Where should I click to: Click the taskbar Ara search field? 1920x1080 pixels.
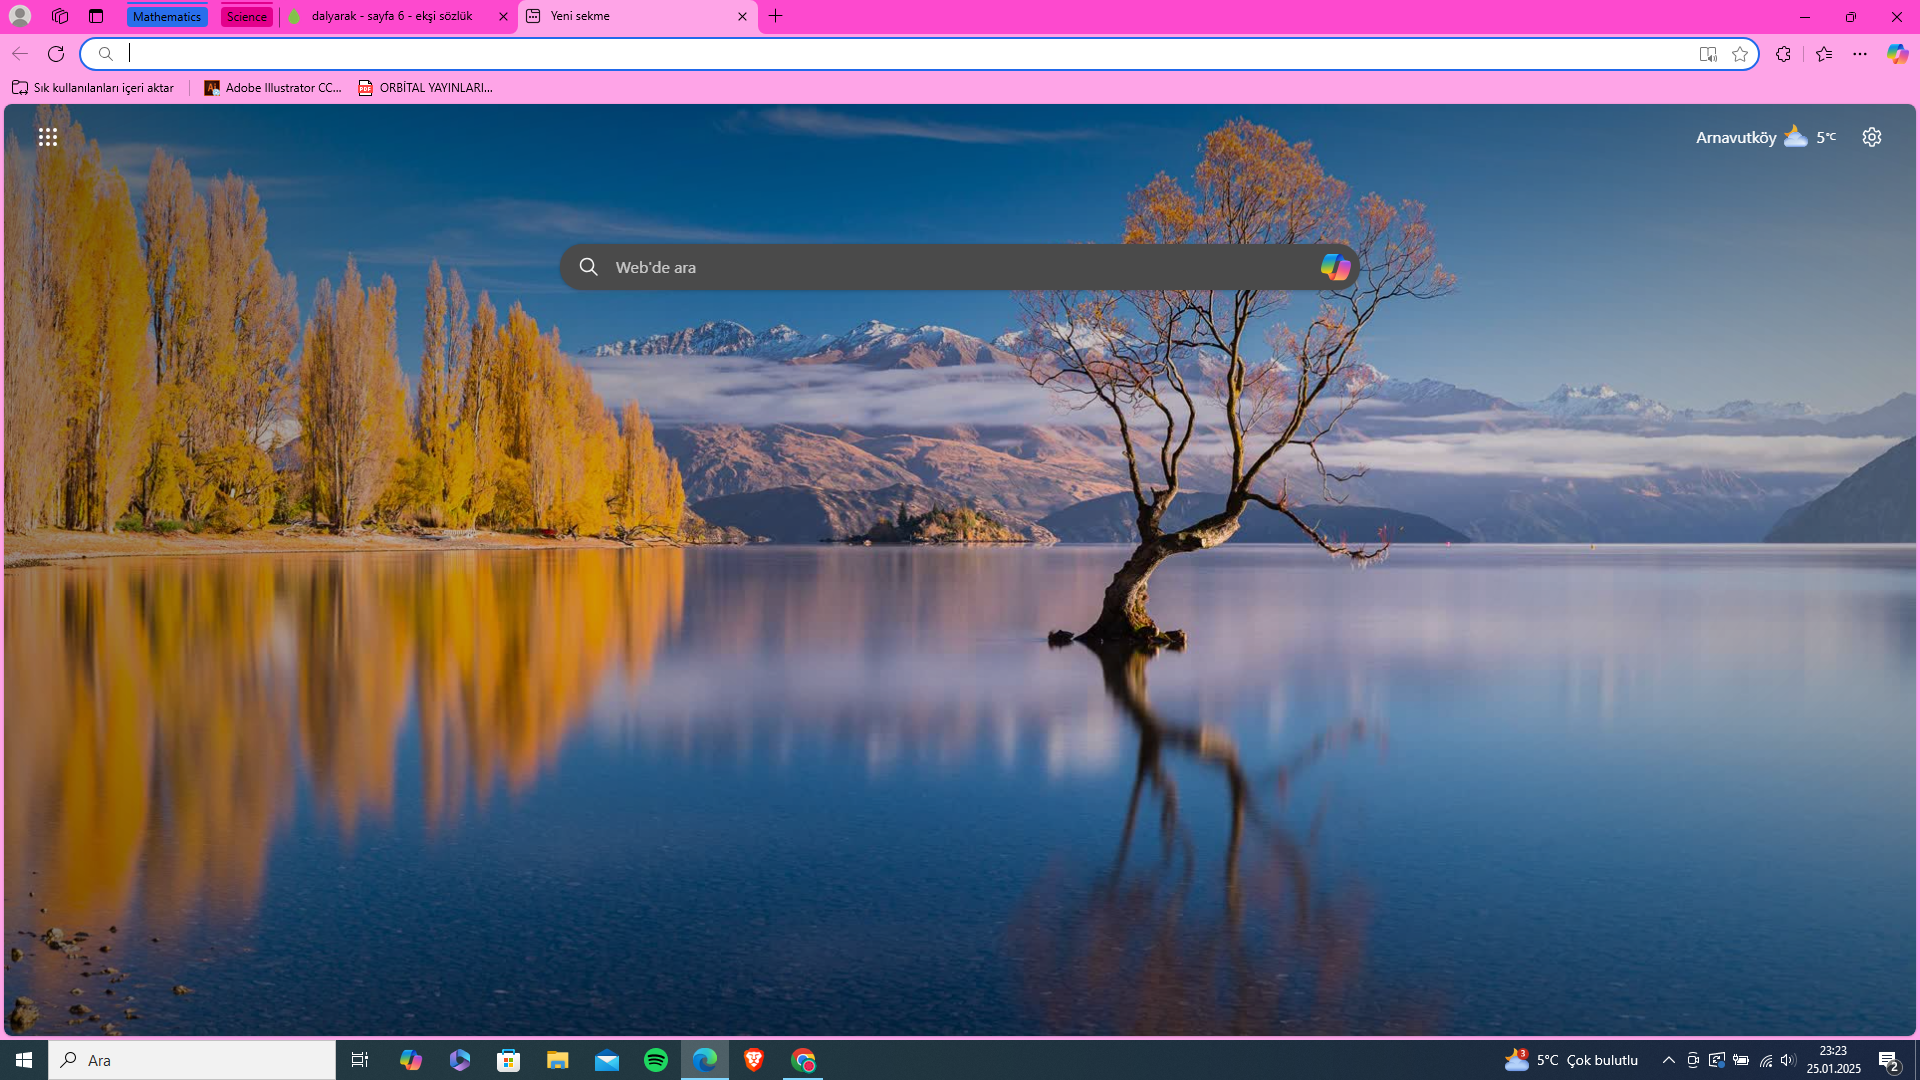192,1060
